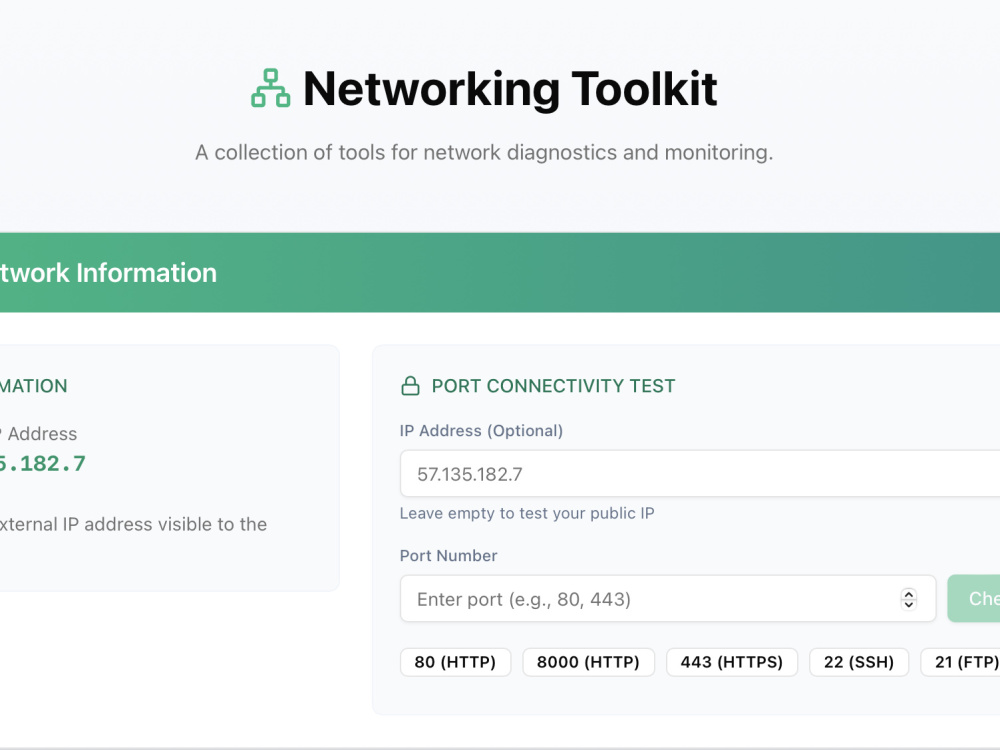Screen dimensions: 1000x750
Task: Click the green public IP address value
Action: pos(42,464)
